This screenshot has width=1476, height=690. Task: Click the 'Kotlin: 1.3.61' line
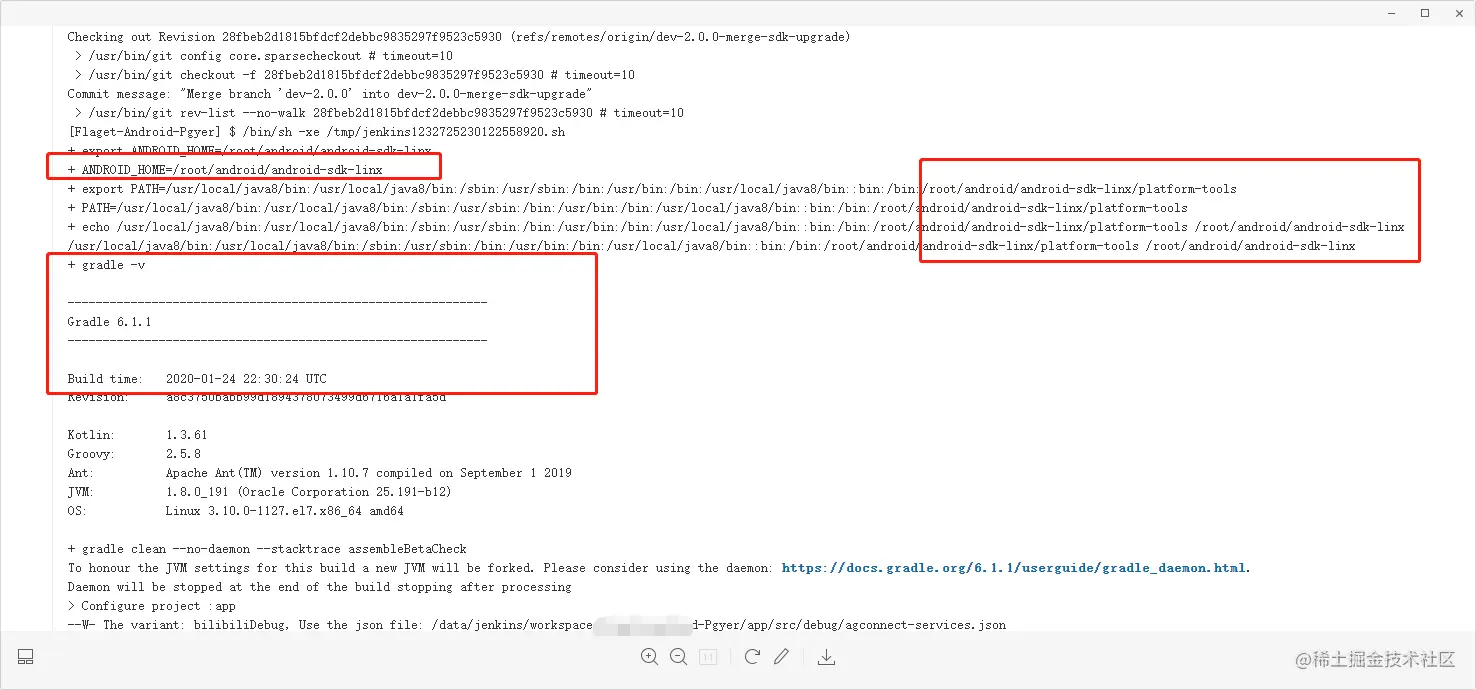135,436
